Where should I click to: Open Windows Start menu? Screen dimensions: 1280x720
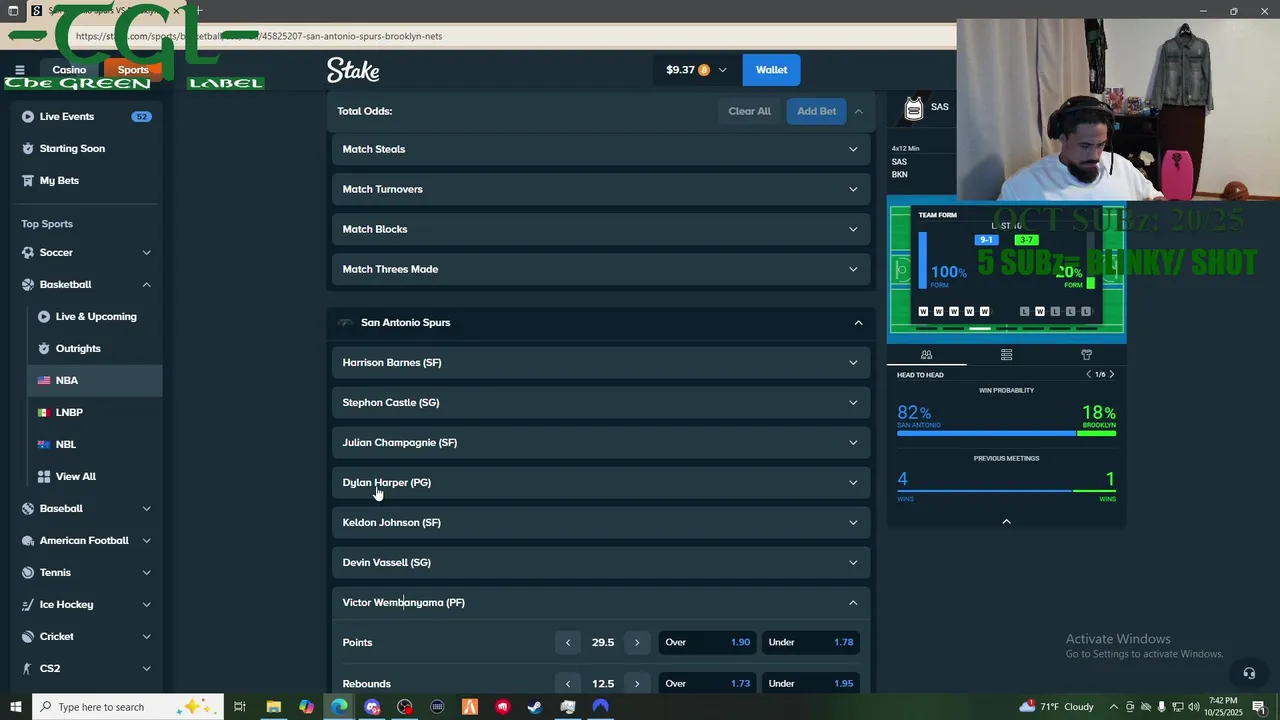(15, 707)
